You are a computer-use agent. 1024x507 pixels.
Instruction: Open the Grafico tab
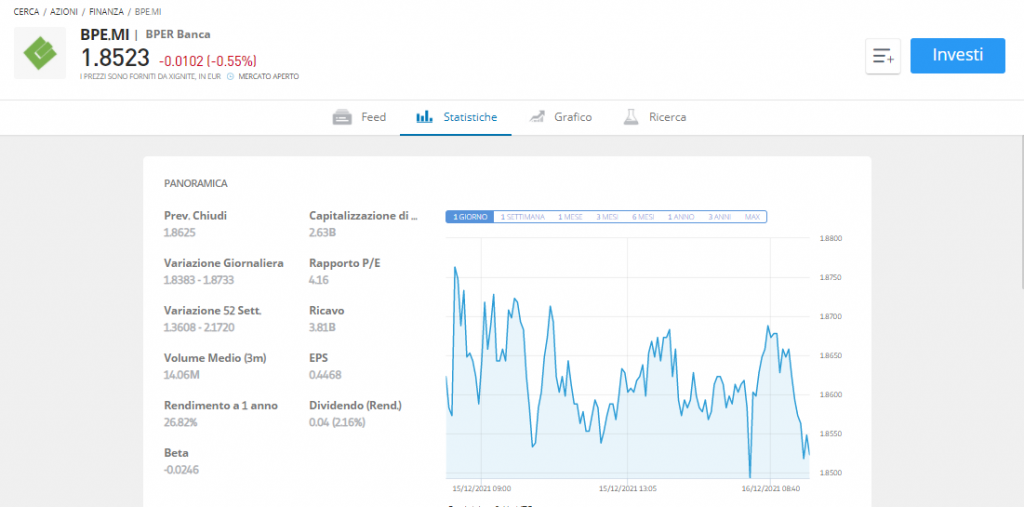pos(560,118)
